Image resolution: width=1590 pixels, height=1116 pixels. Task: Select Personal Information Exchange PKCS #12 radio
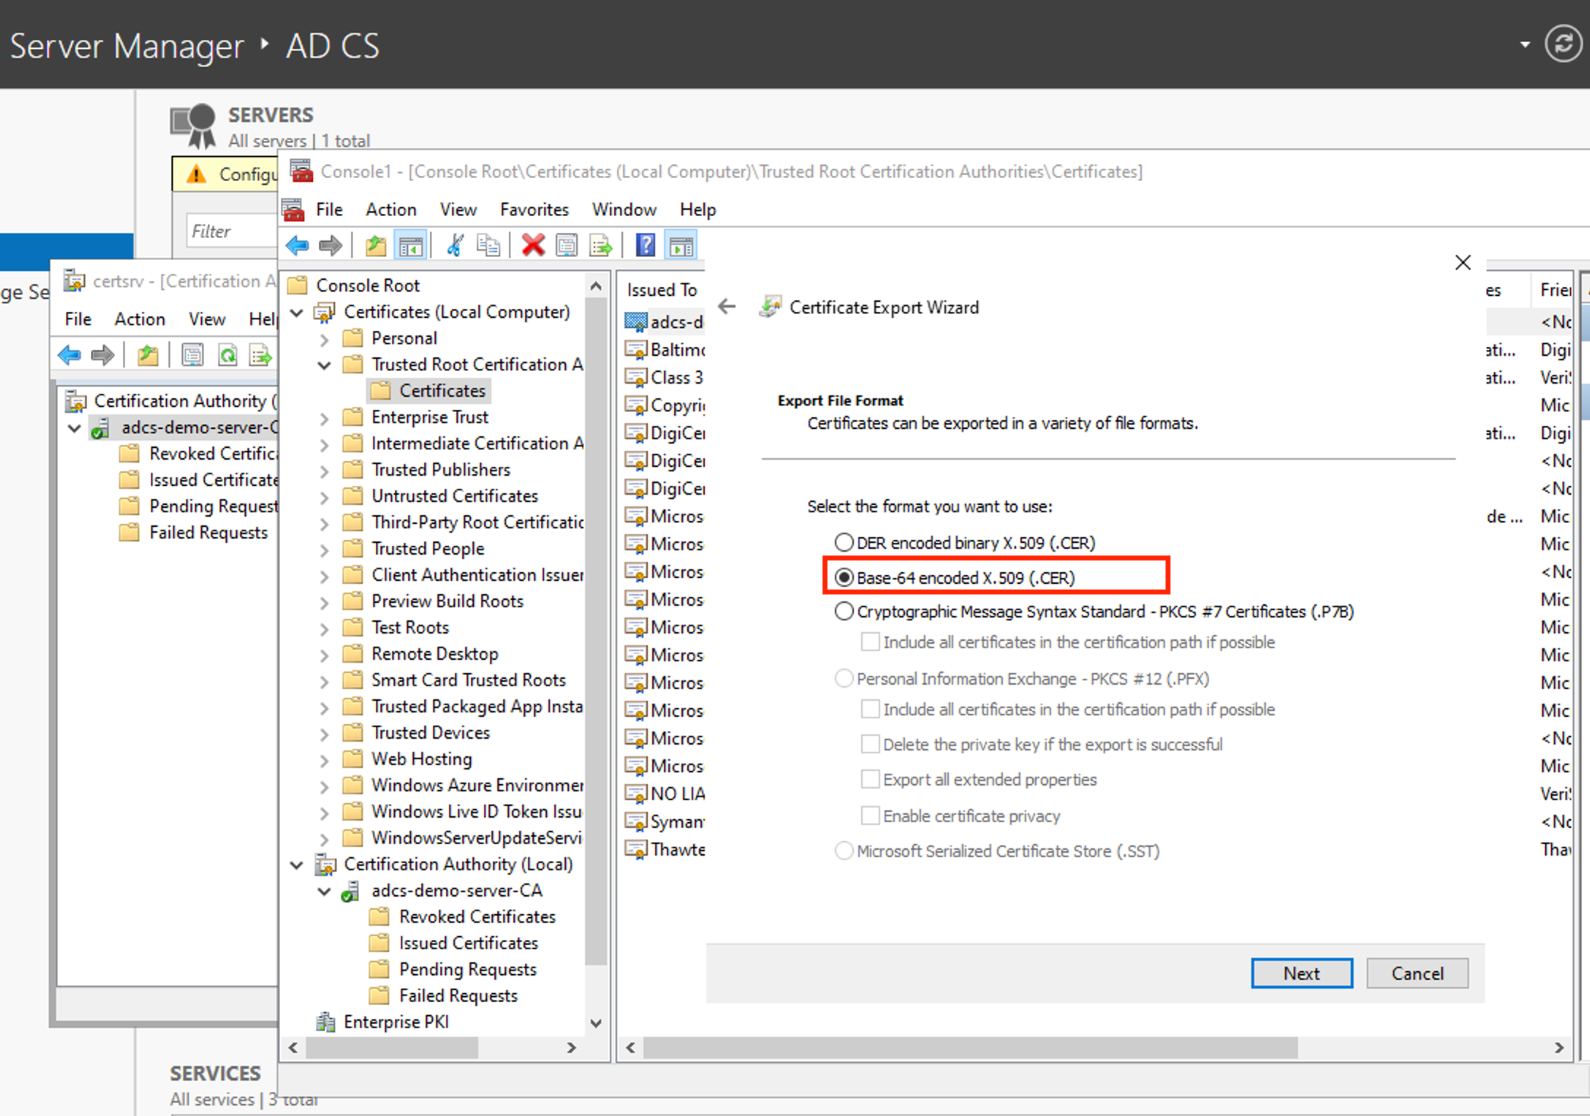click(x=844, y=678)
